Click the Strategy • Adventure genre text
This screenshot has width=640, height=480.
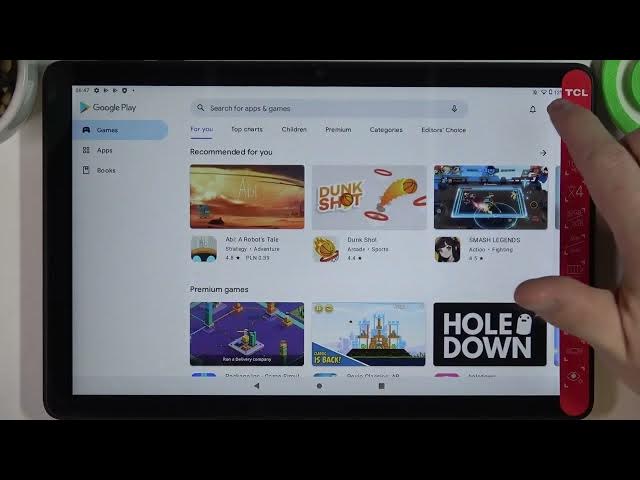click(x=252, y=249)
